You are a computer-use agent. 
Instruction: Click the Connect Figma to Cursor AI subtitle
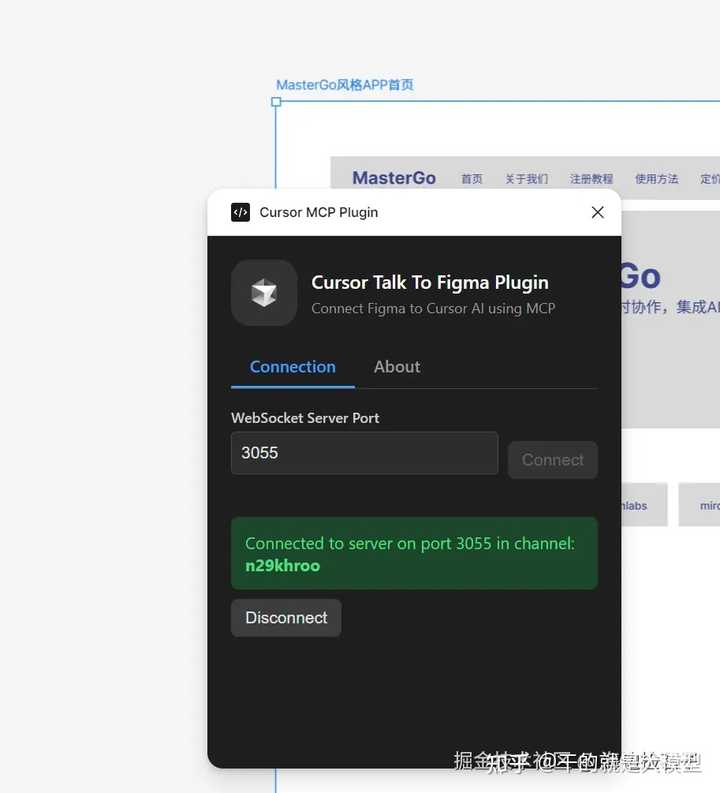433,308
